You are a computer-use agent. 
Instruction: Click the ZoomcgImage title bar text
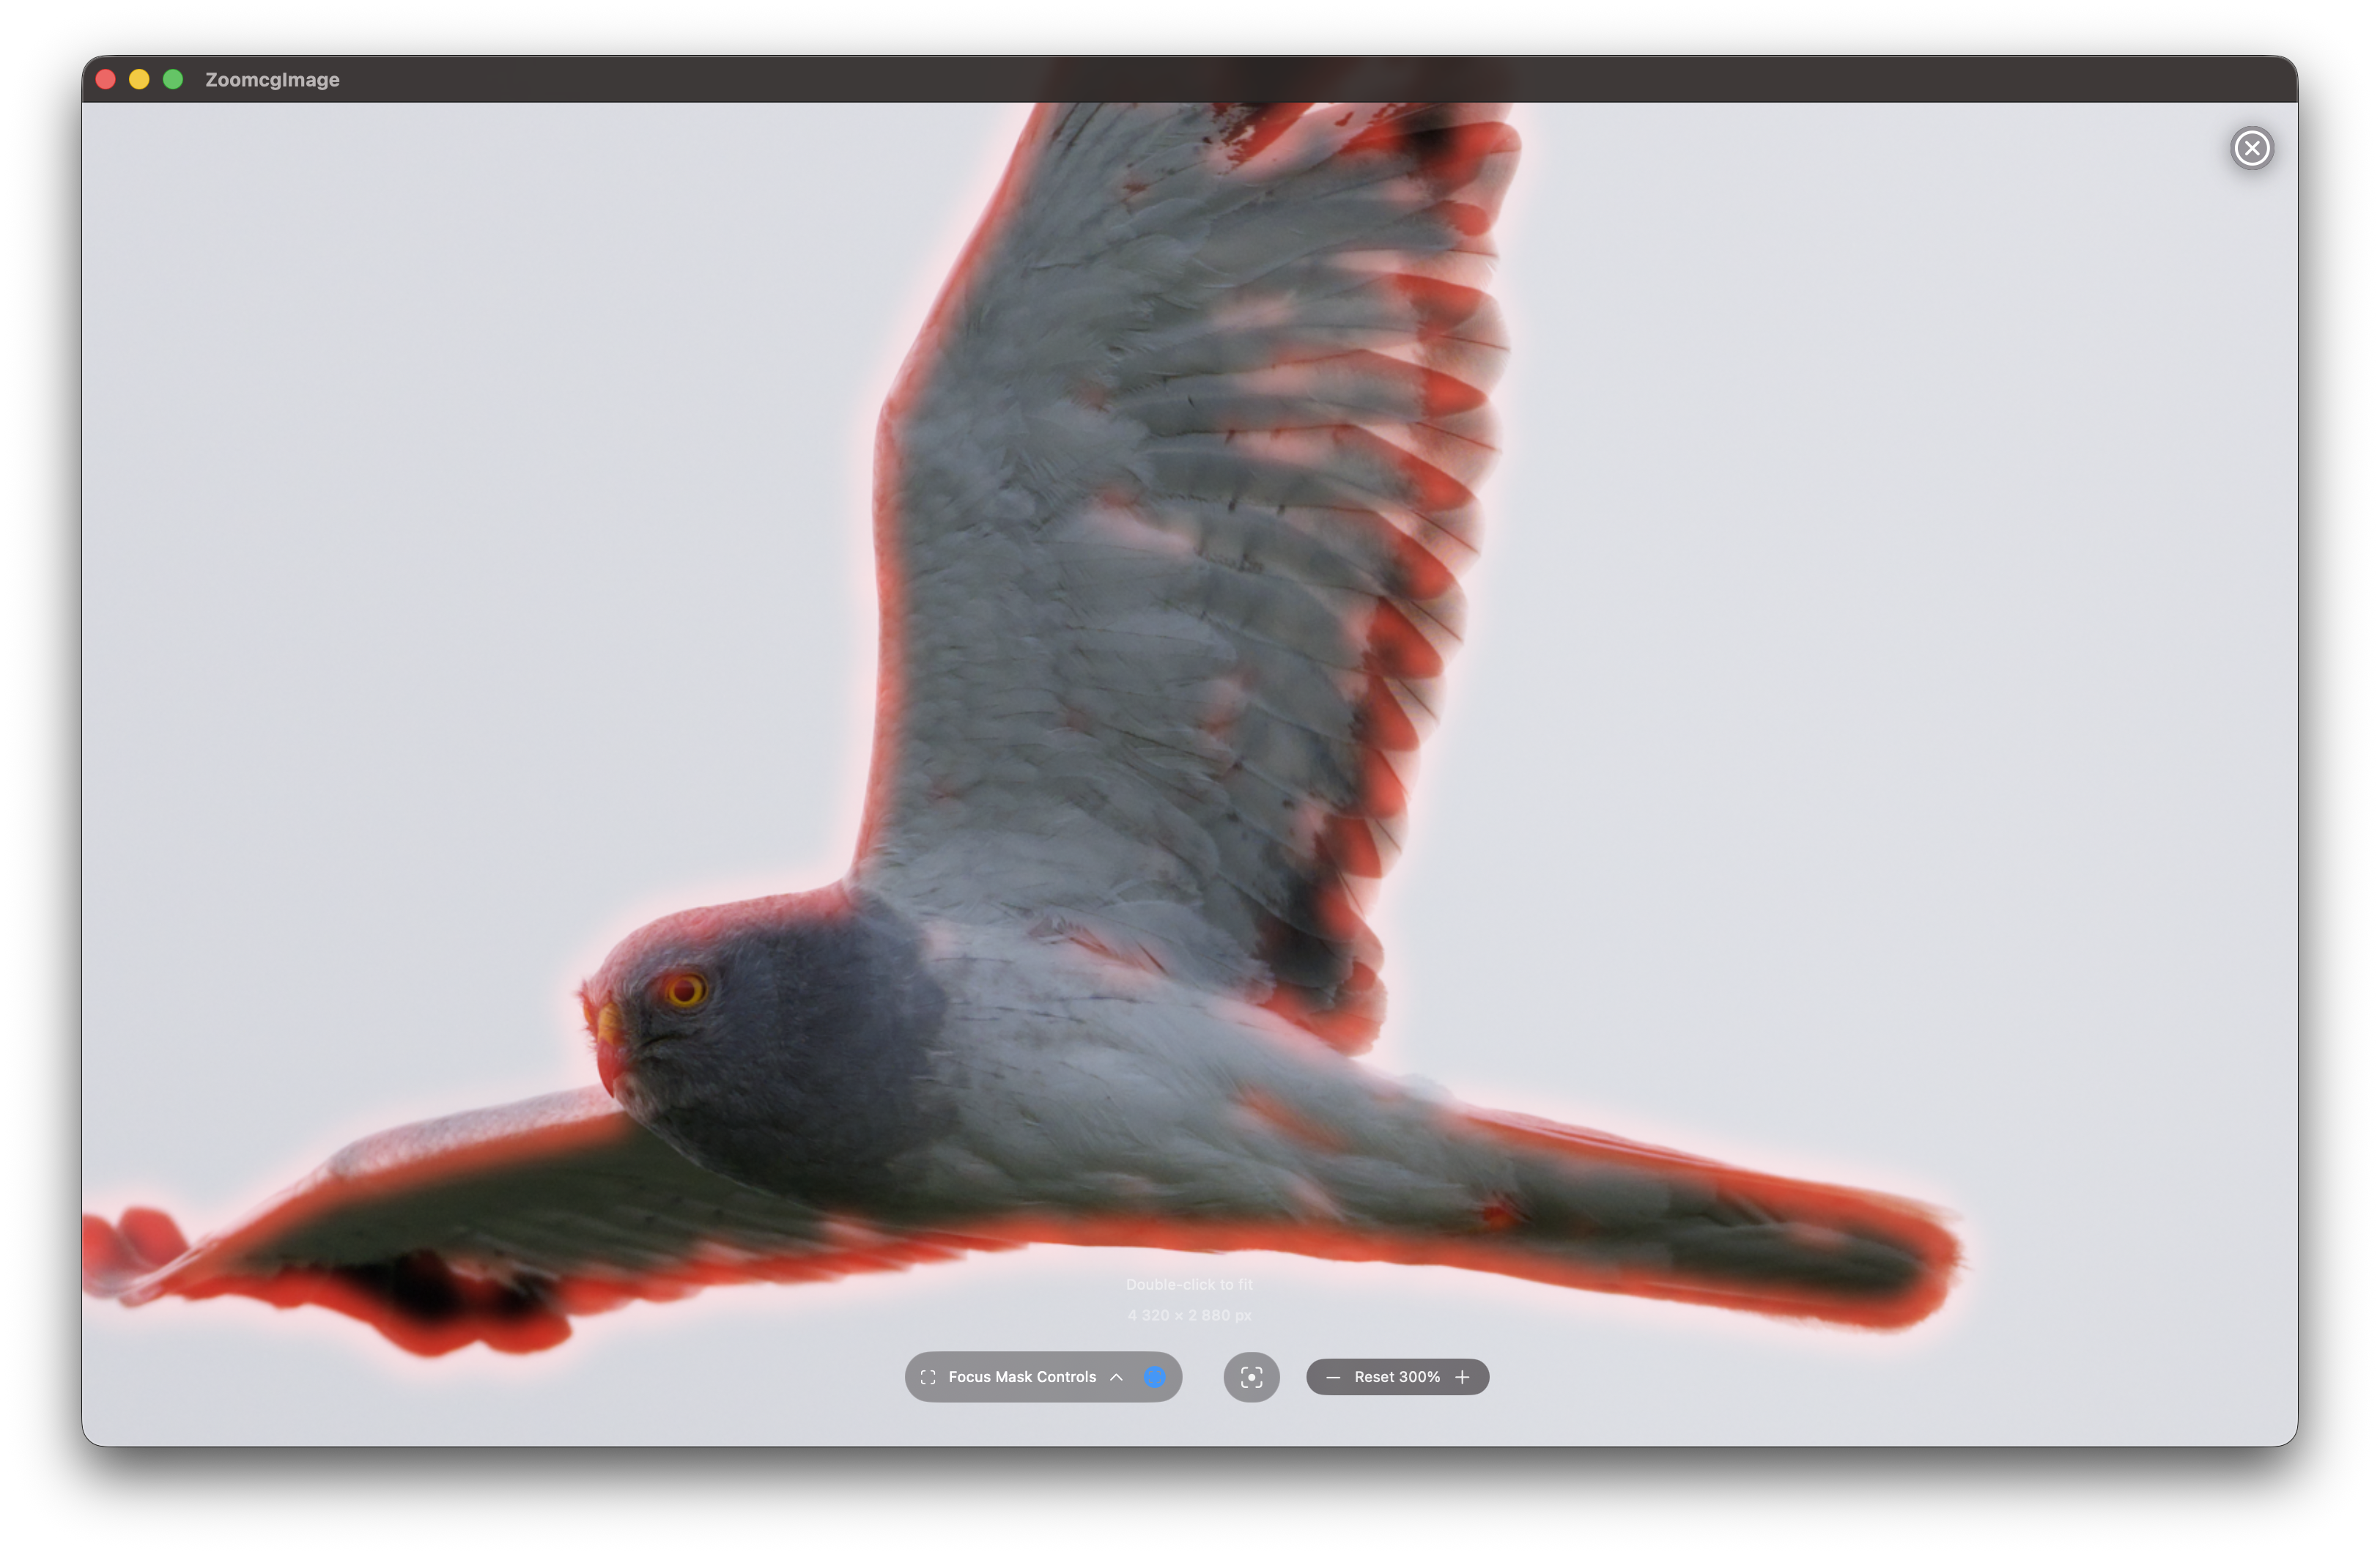point(273,79)
